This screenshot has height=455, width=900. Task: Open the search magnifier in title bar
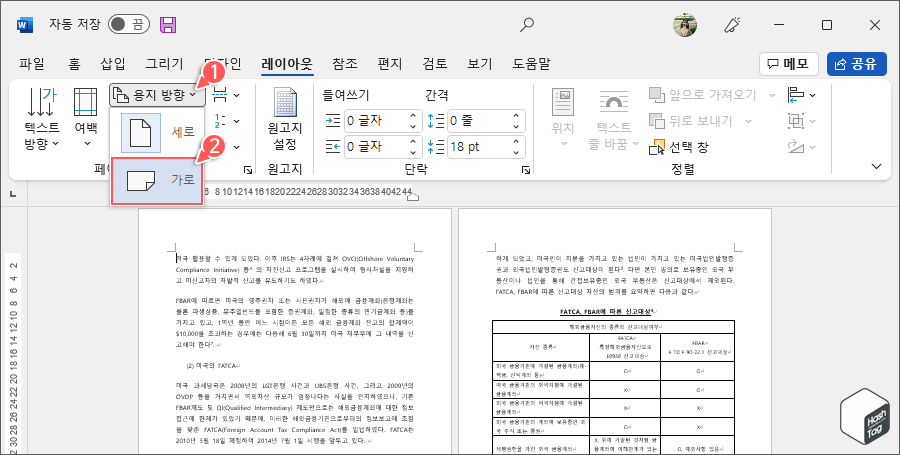pos(526,24)
